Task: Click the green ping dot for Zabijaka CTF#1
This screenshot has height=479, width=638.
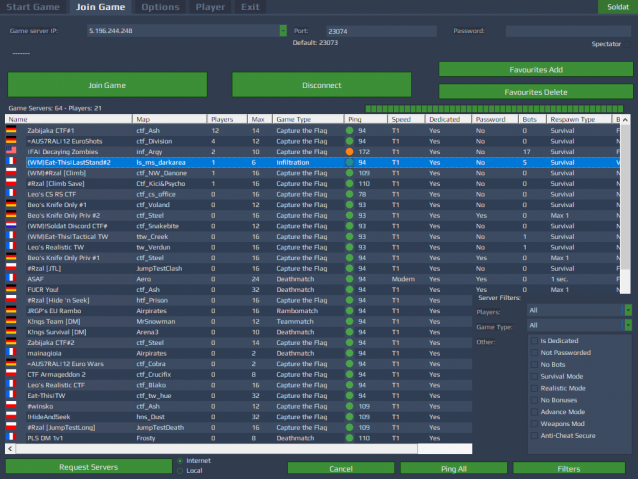Action: tap(350, 130)
